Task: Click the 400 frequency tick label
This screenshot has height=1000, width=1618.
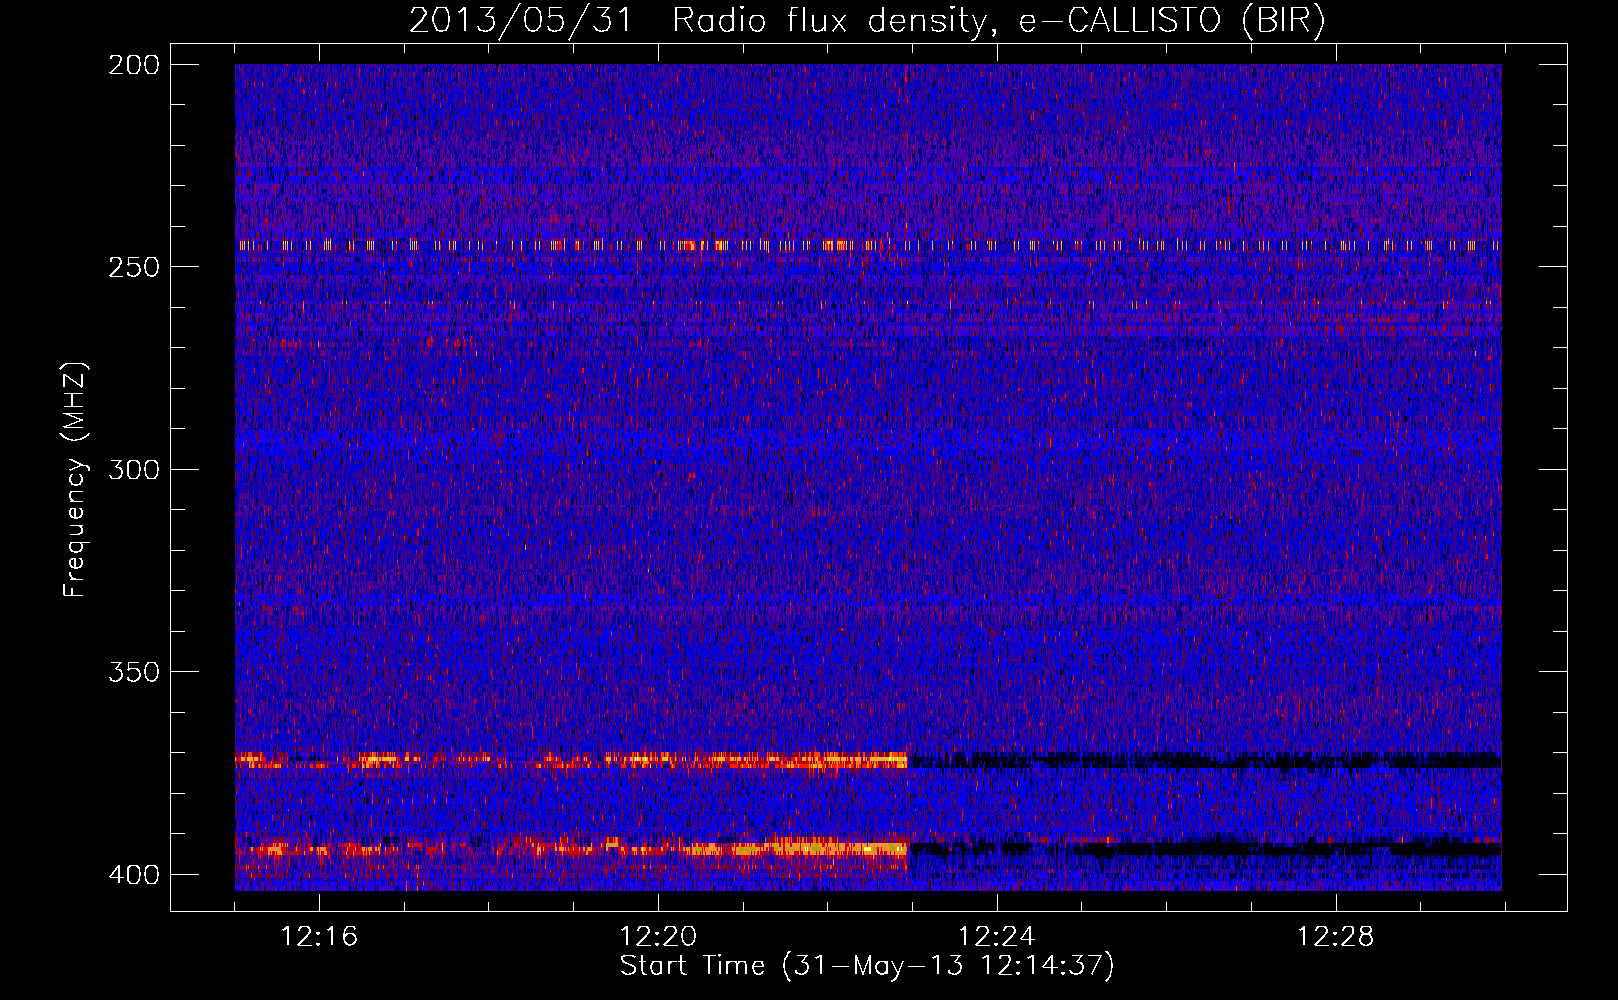Action: click(134, 875)
